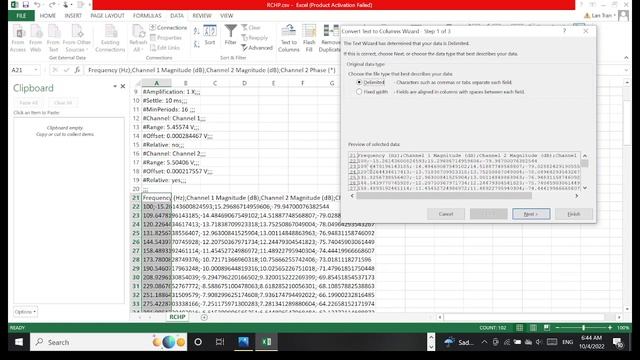
Task: Click Next in the wizard
Action: click(531, 214)
